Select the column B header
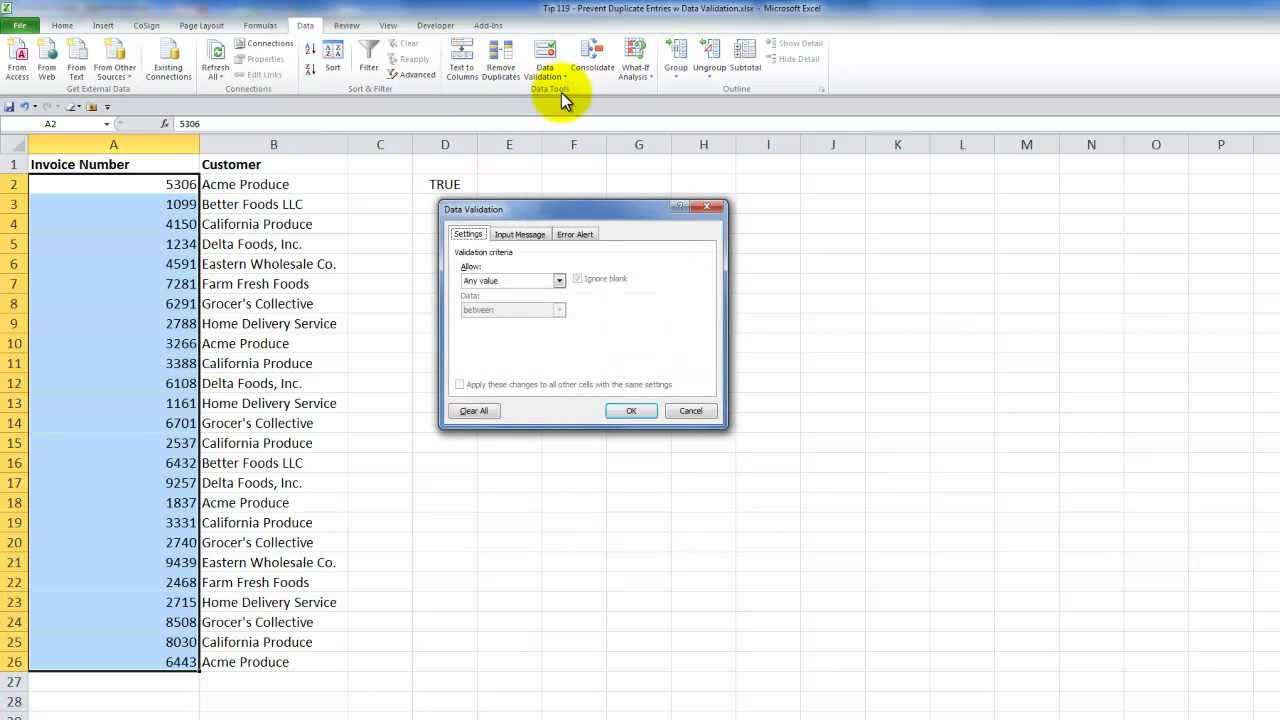The height and width of the screenshot is (720, 1280). [273, 145]
